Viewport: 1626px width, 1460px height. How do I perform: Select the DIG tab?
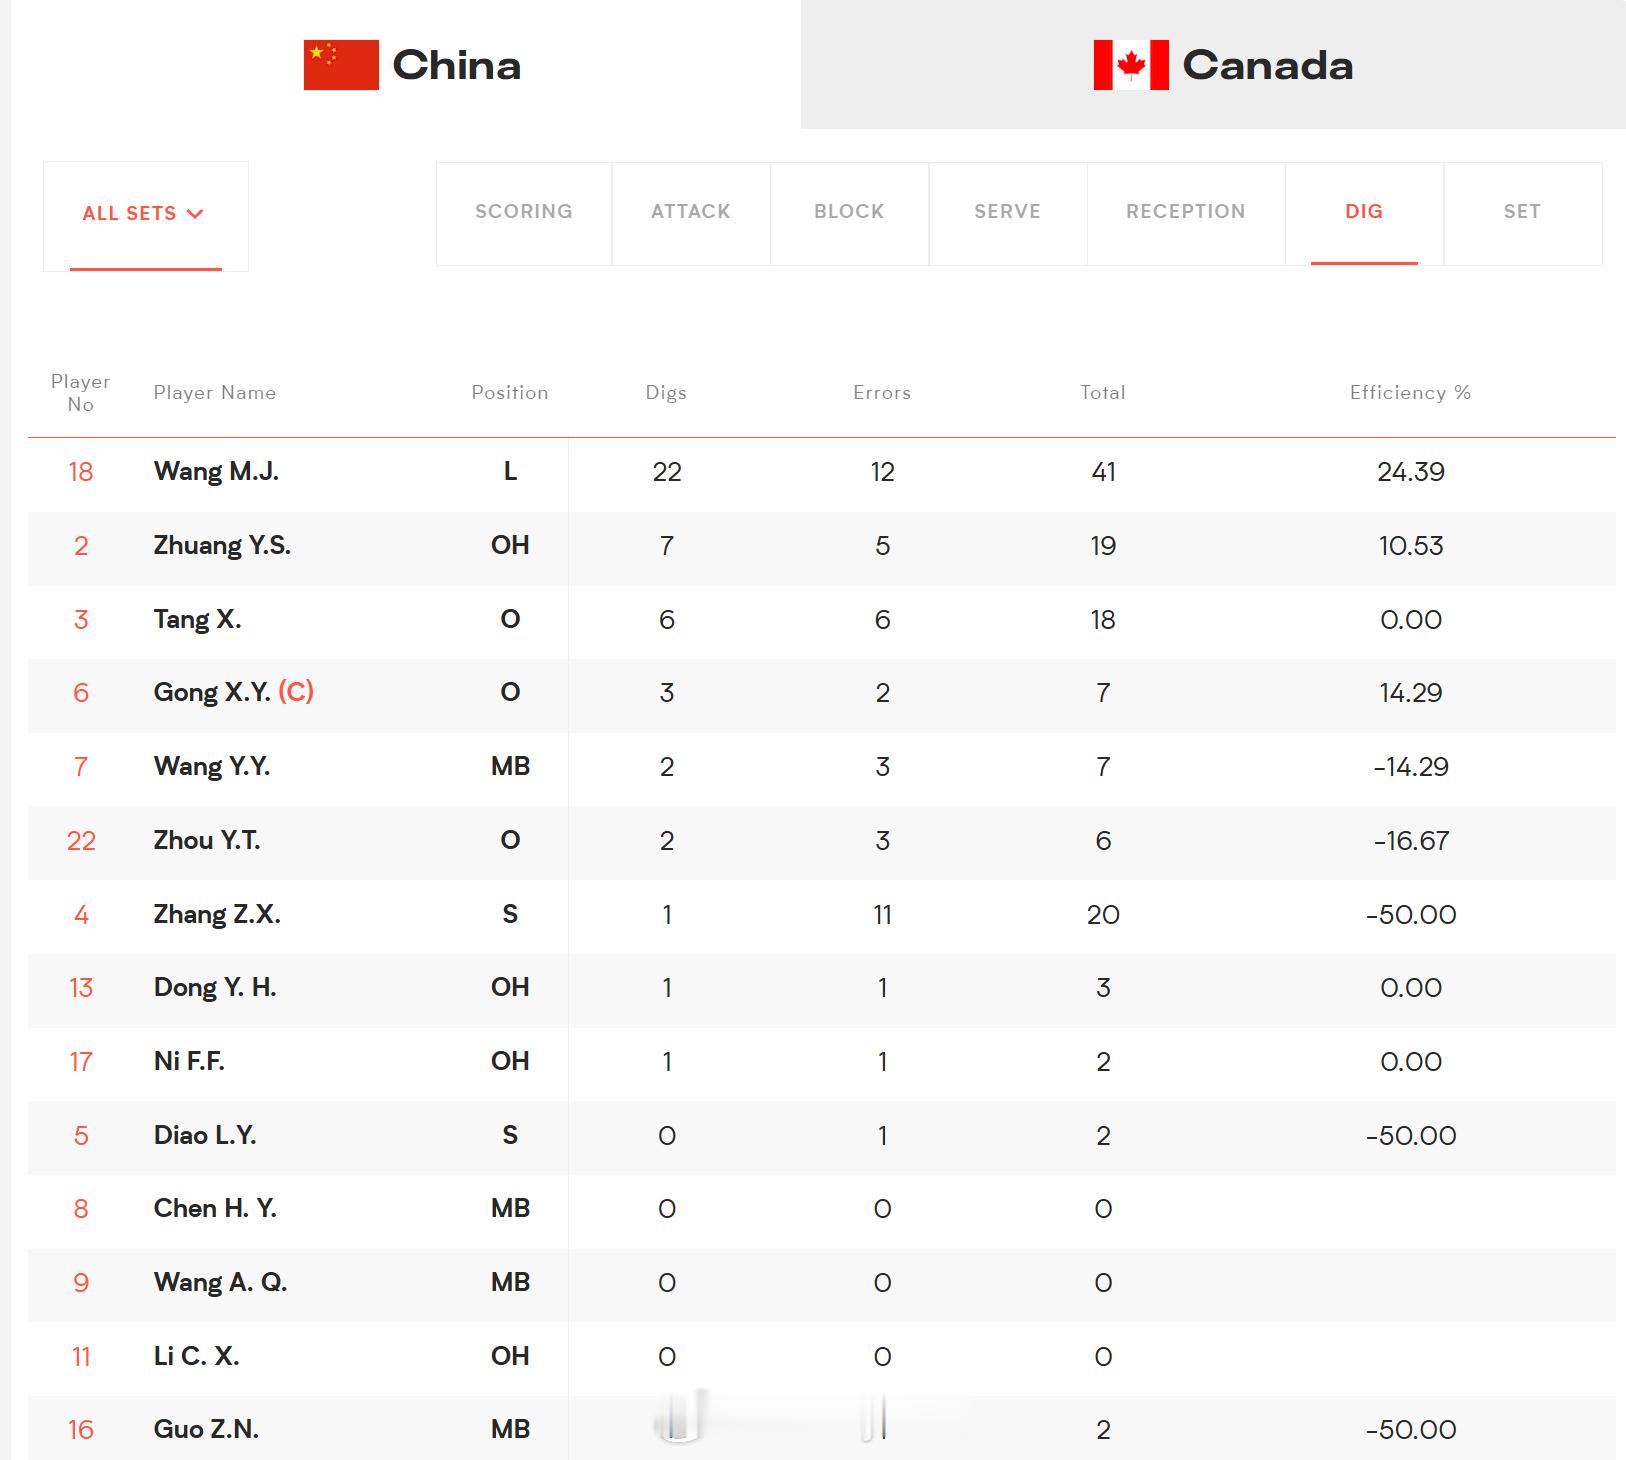[1364, 213]
